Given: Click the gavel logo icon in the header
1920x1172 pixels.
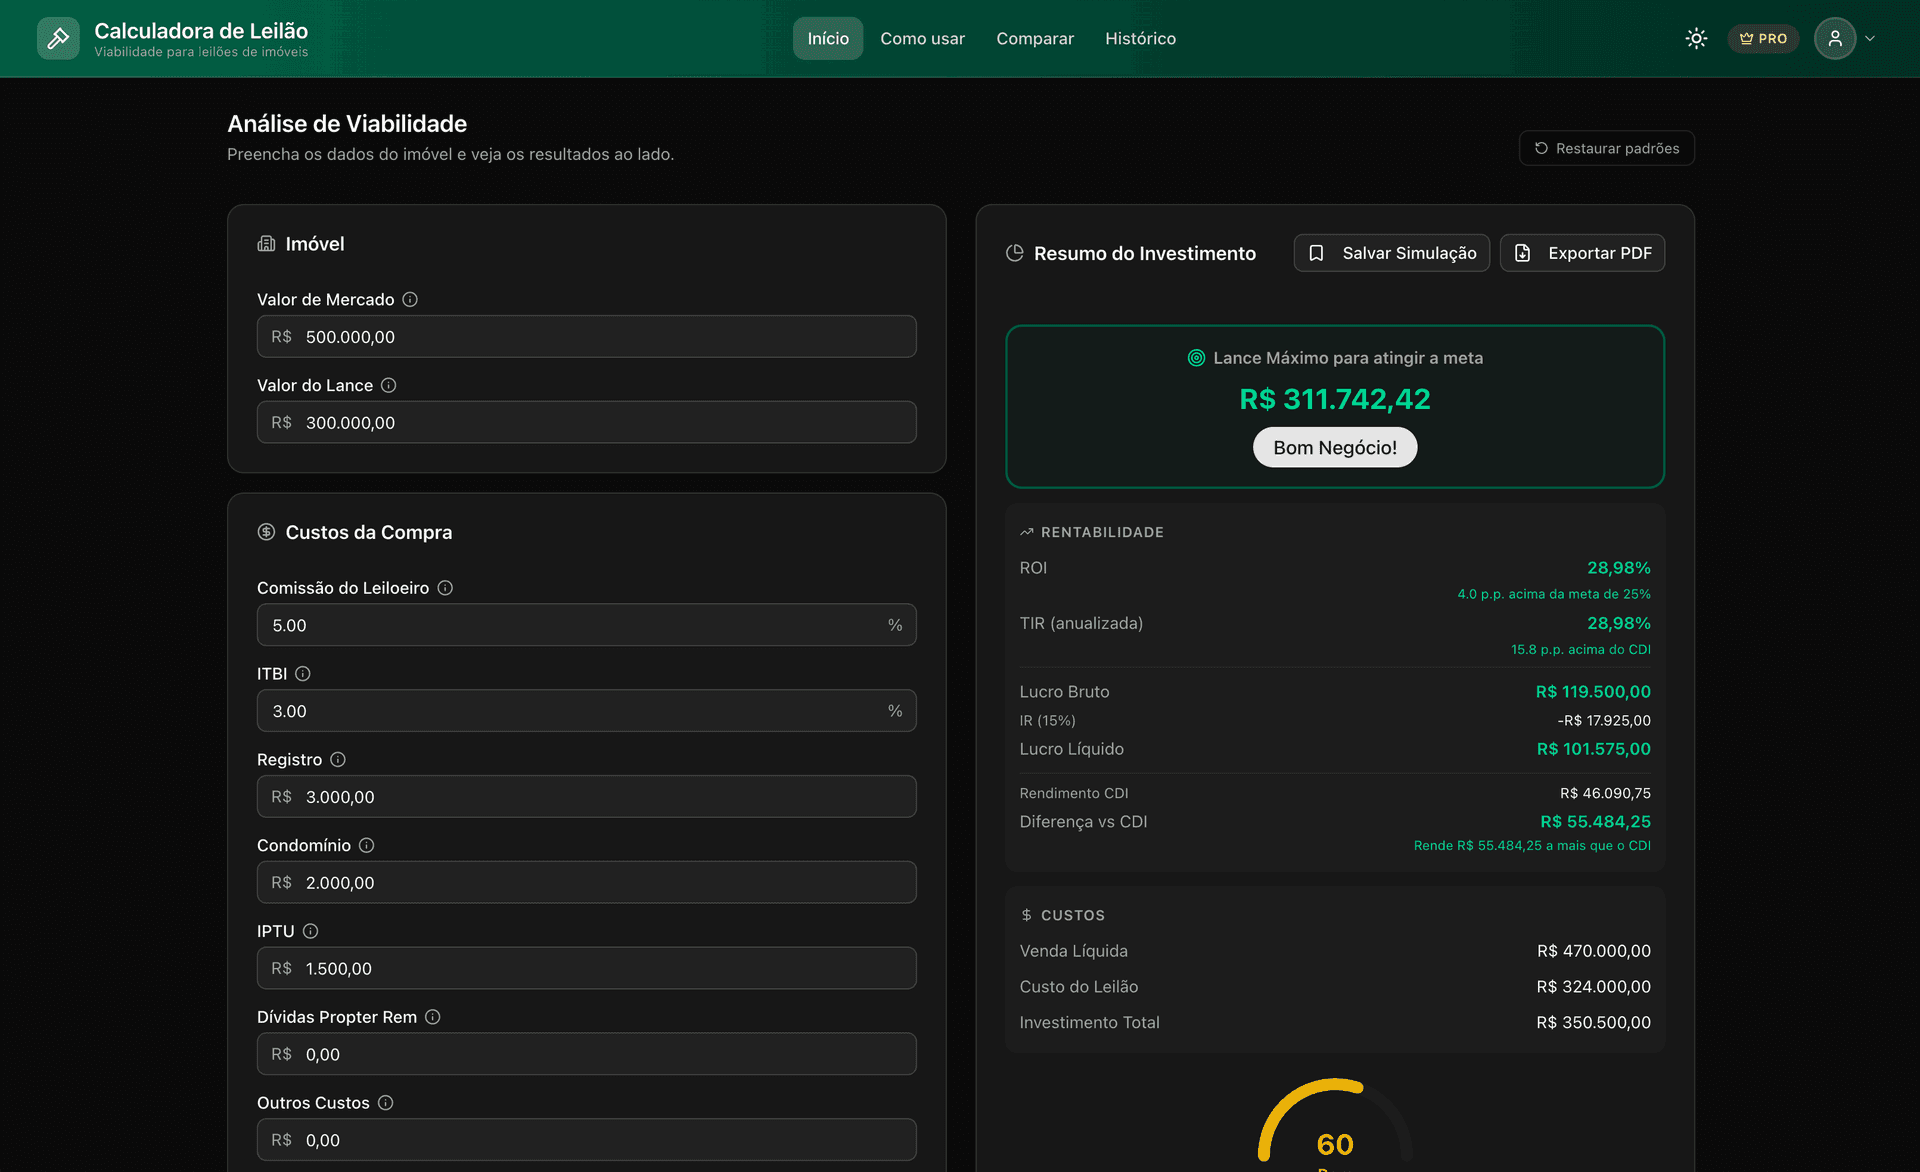Looking at the screenshot, I should pyautogui.click(x=58, y=38).
